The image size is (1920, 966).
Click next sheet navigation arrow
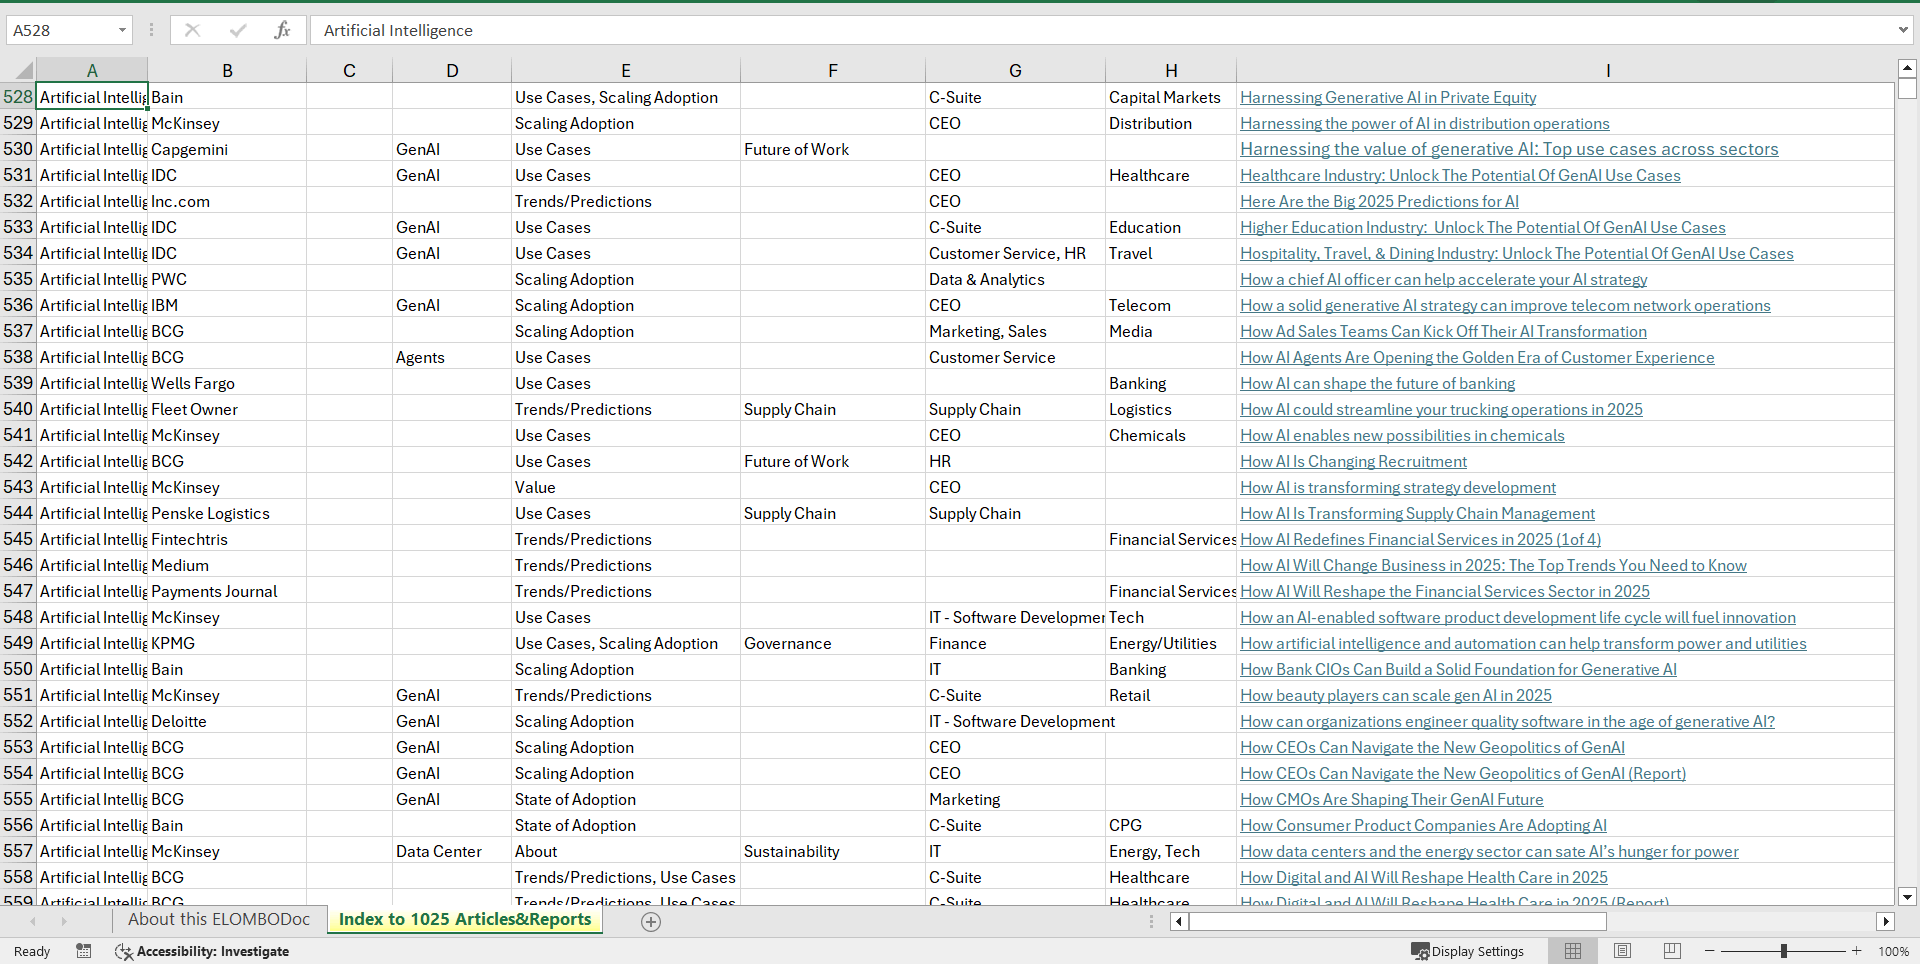click(64, 921)
